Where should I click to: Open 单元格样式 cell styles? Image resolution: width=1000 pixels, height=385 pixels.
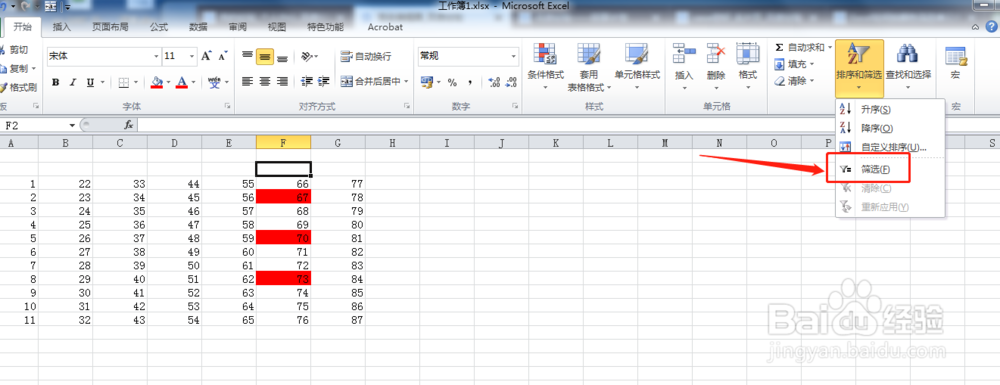[636, 67]
